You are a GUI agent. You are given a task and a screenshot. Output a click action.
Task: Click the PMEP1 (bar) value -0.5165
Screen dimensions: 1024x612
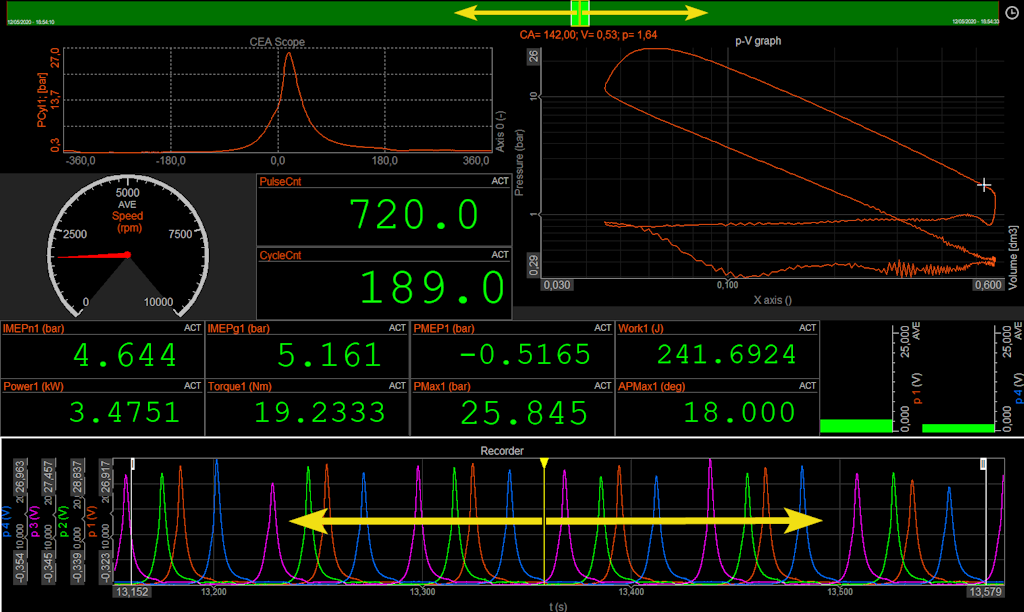(x=524, y=355)
